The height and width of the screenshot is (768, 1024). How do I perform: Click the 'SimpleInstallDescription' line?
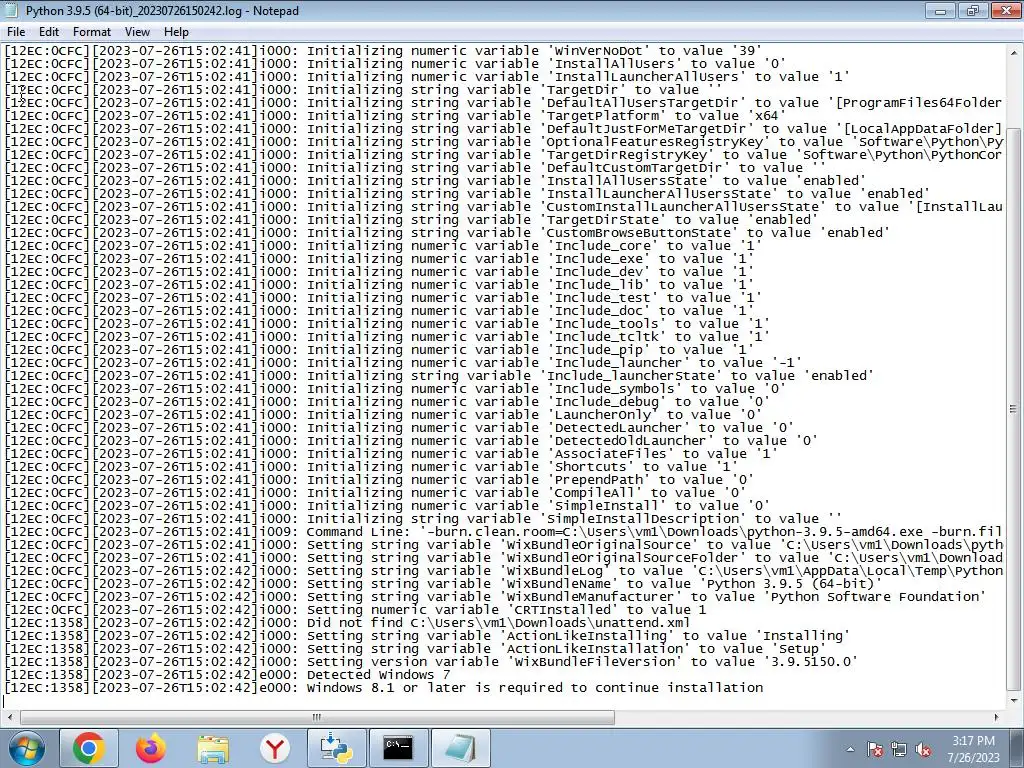click(423, 519)
